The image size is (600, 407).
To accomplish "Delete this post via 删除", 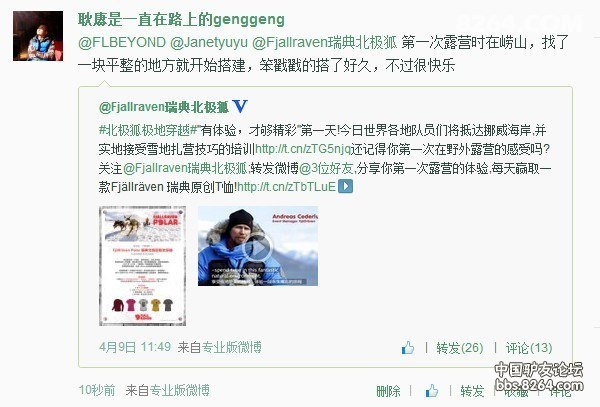I will tap(388, 391).
